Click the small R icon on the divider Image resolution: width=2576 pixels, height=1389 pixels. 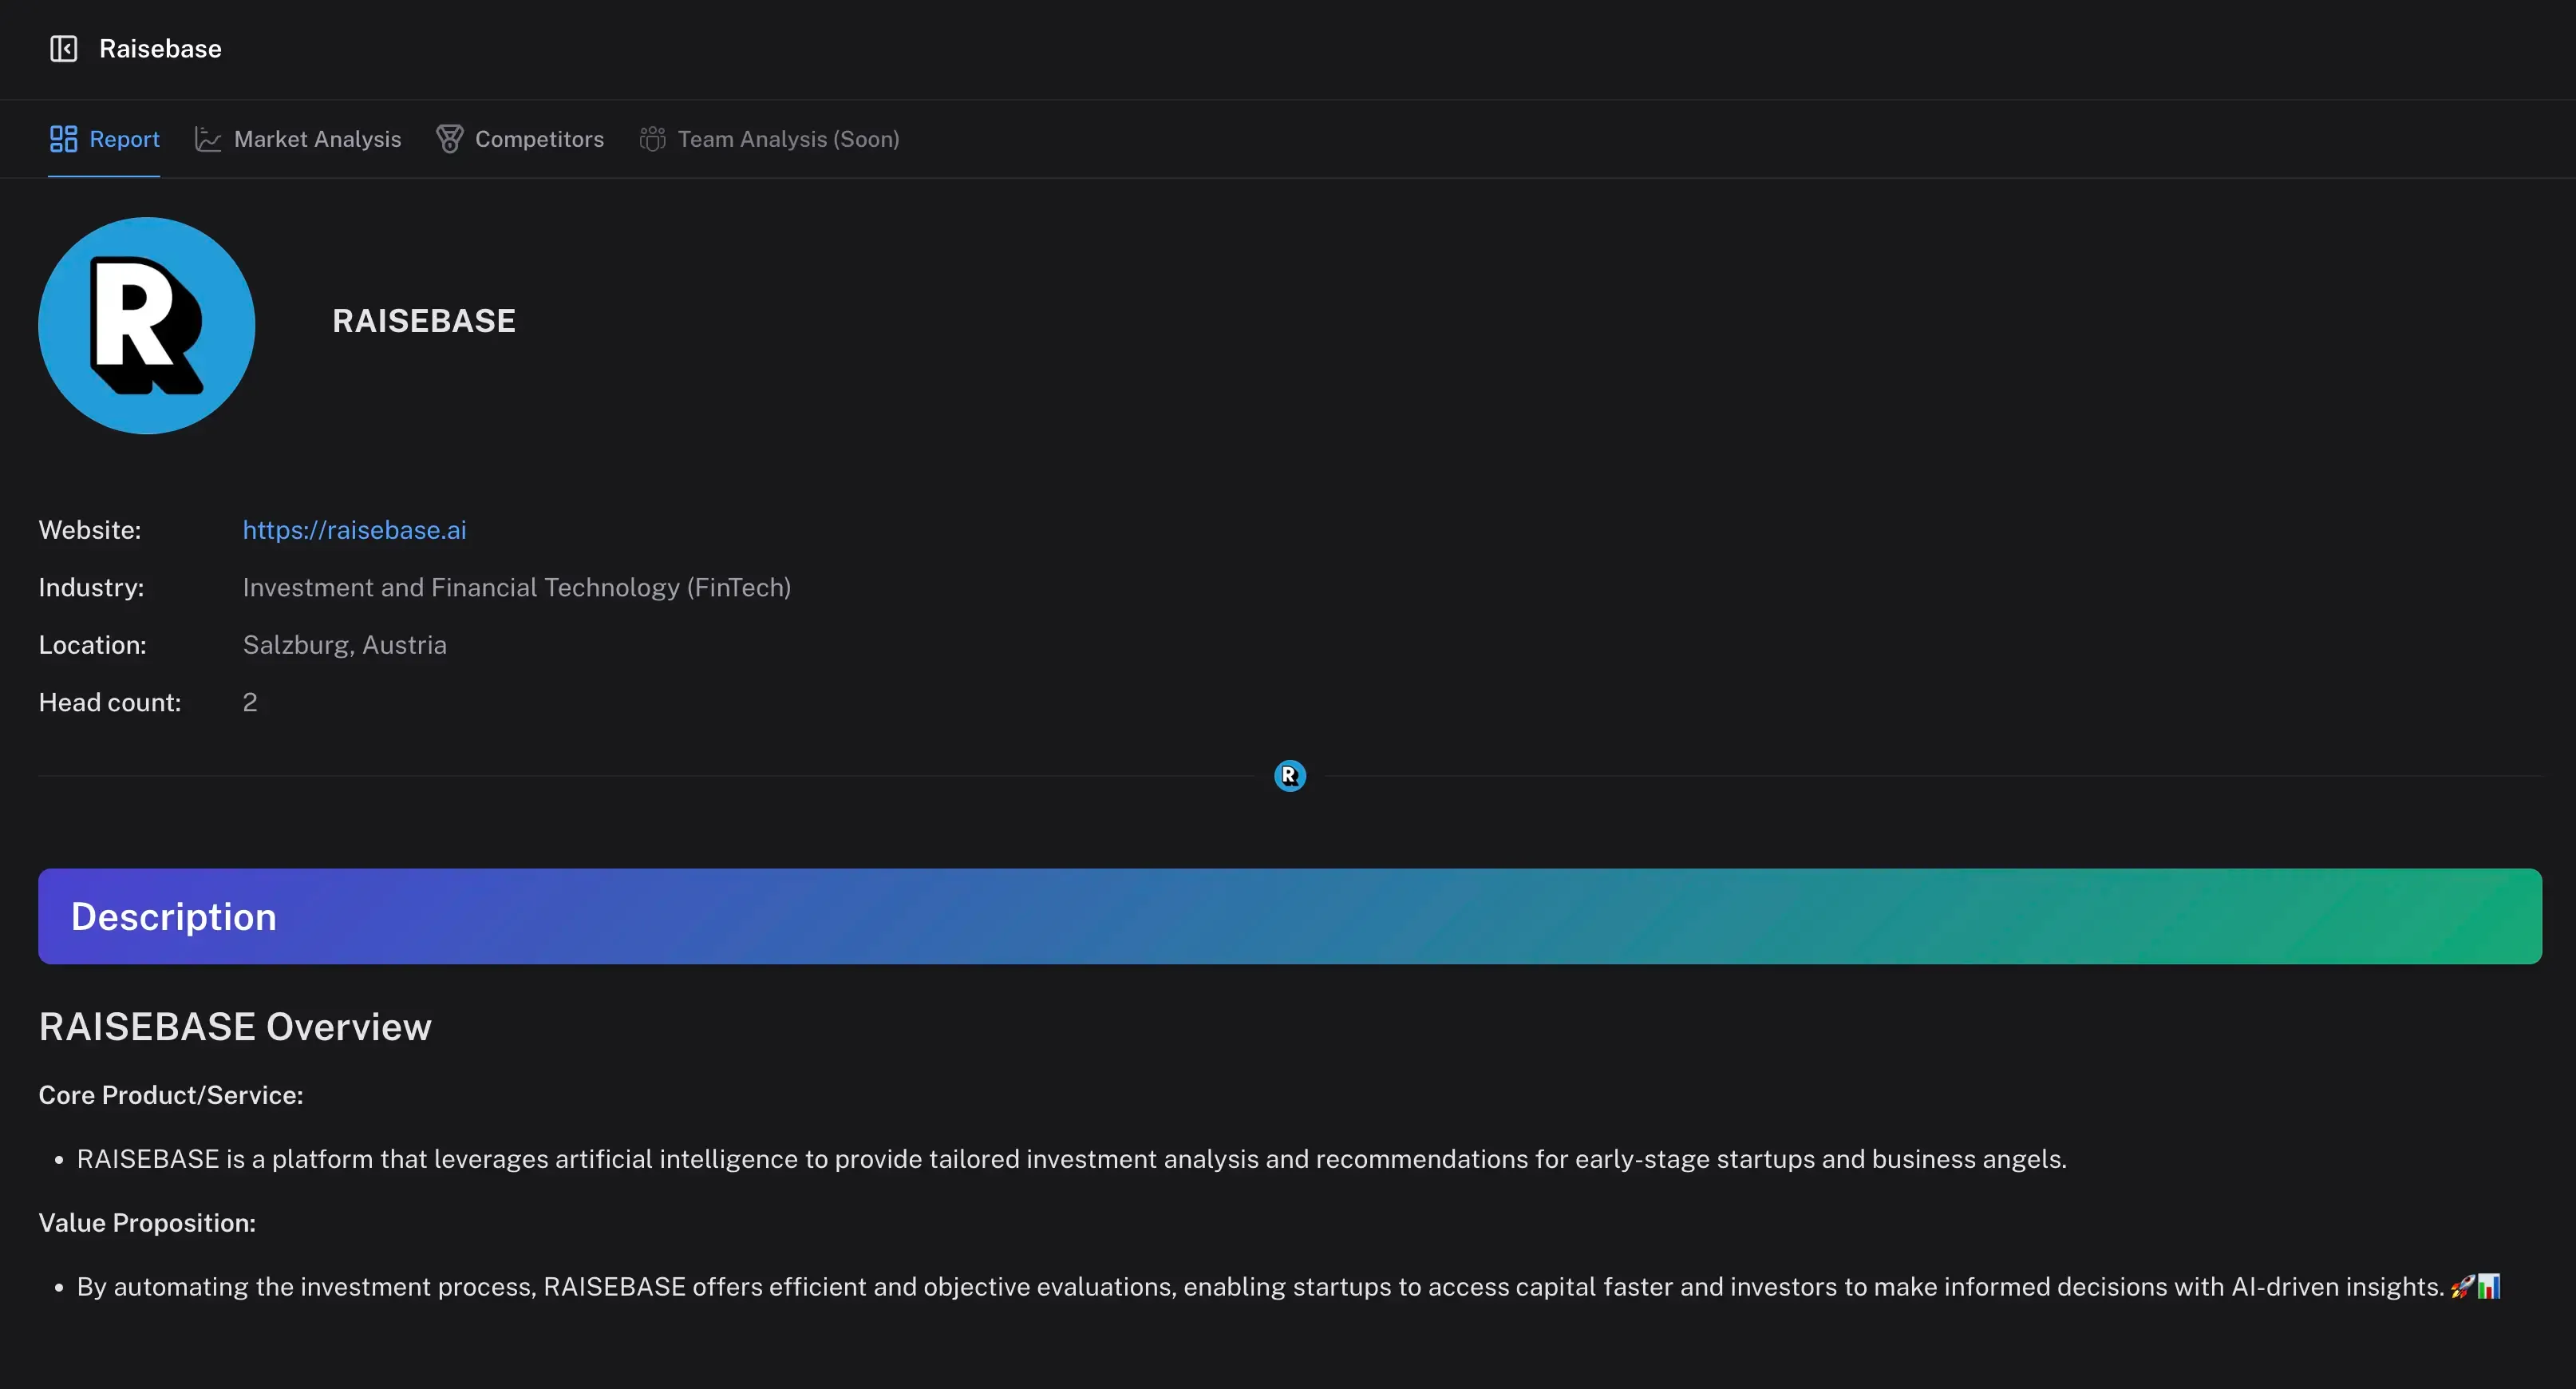pyautogui.click(x=1289, y=776)
